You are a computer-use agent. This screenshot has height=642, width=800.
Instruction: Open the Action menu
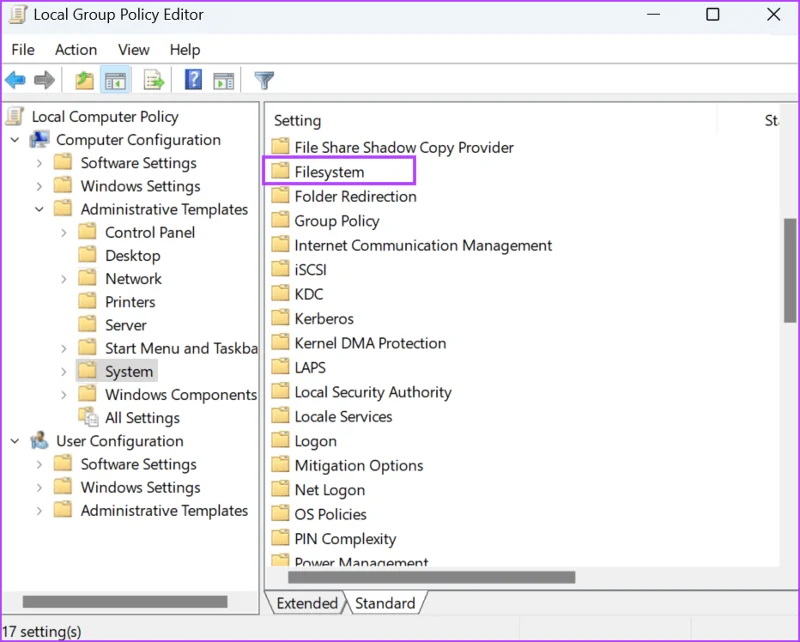(76, 50)
